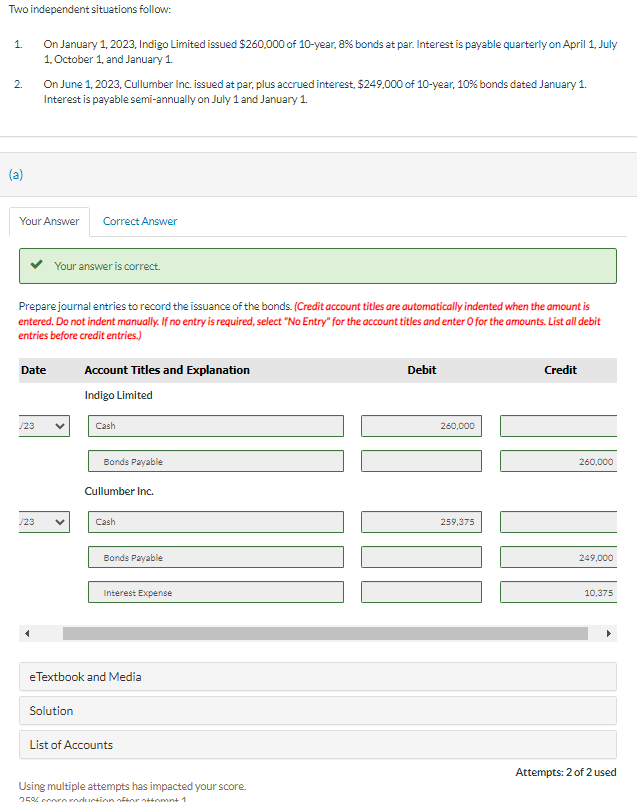Click the horizontal scrollbar thumb
Screen dimensions: 637x802
(325, 634)
